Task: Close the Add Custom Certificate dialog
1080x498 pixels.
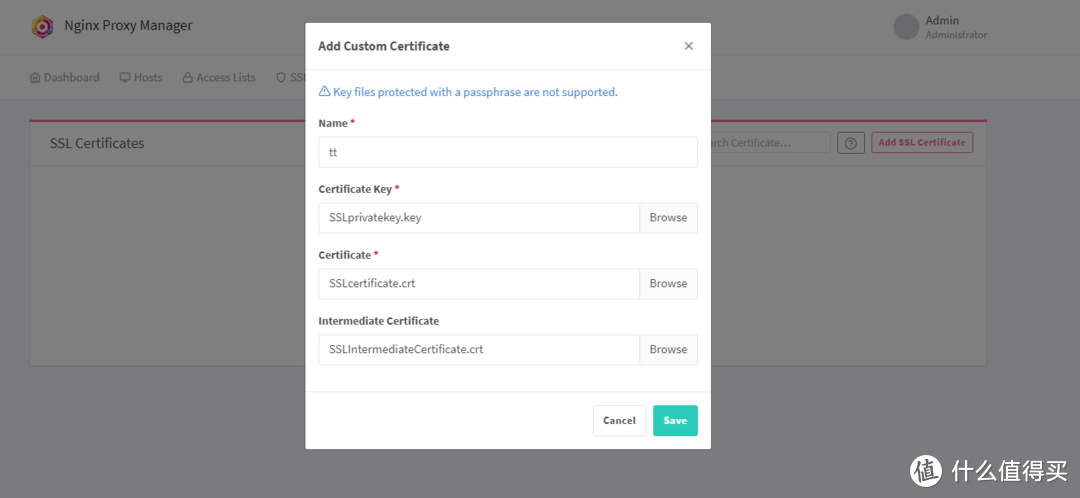Action: pyautogui.click(x=688, y=46)
